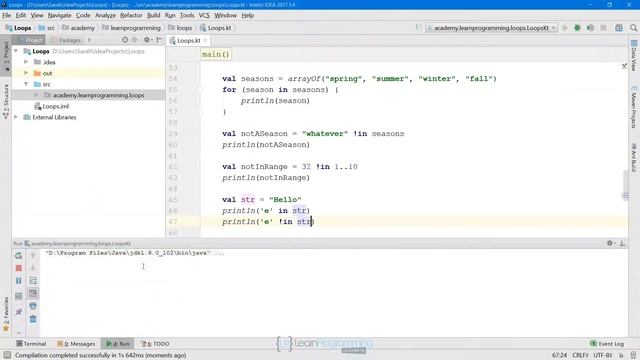Open the Navigate menu
The height and width of the screenshot is (360, 640).
coord(59,15)
